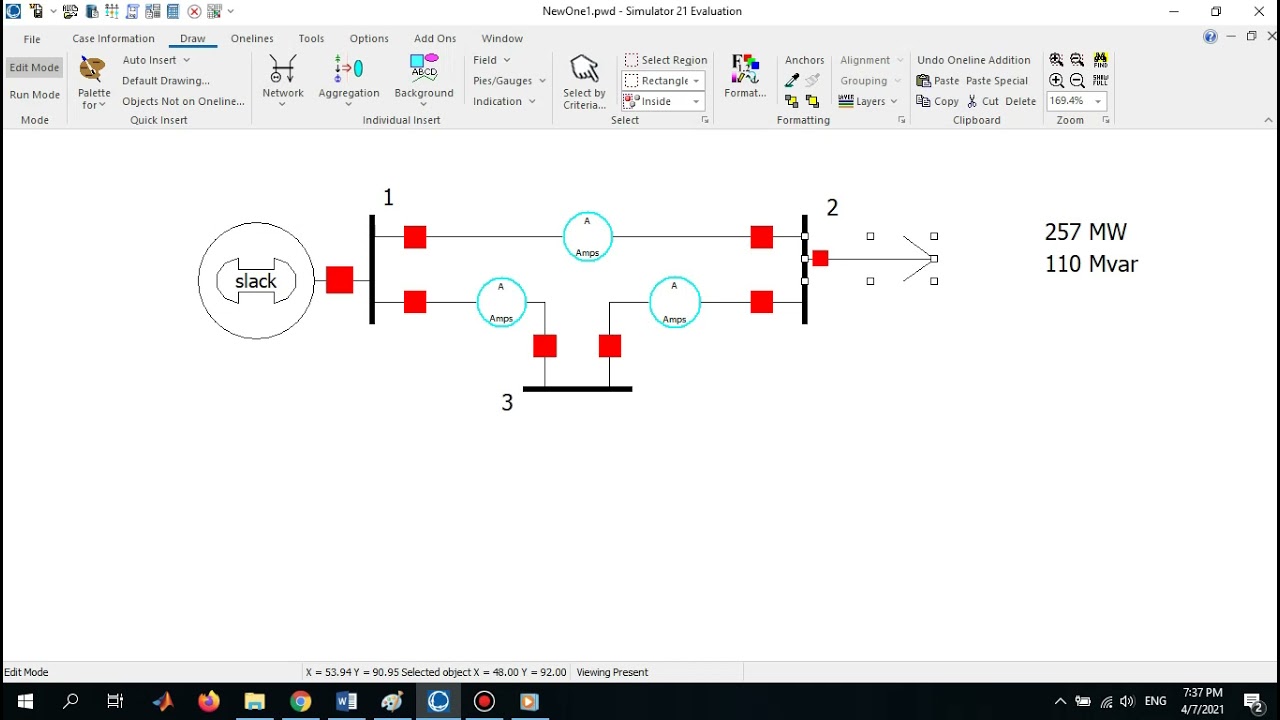Click the Send to Back icon

click(792, 101)
